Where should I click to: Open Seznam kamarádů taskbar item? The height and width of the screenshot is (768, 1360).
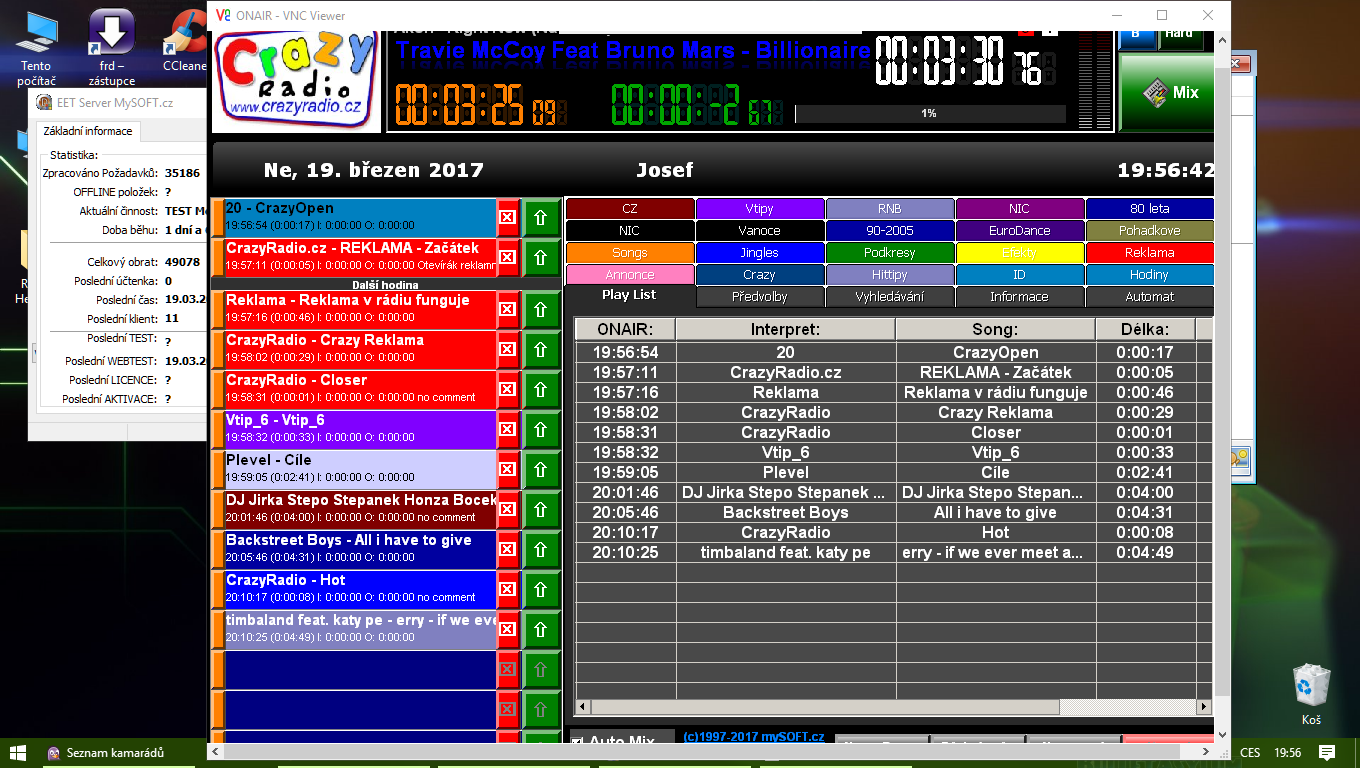pos(105,752)
